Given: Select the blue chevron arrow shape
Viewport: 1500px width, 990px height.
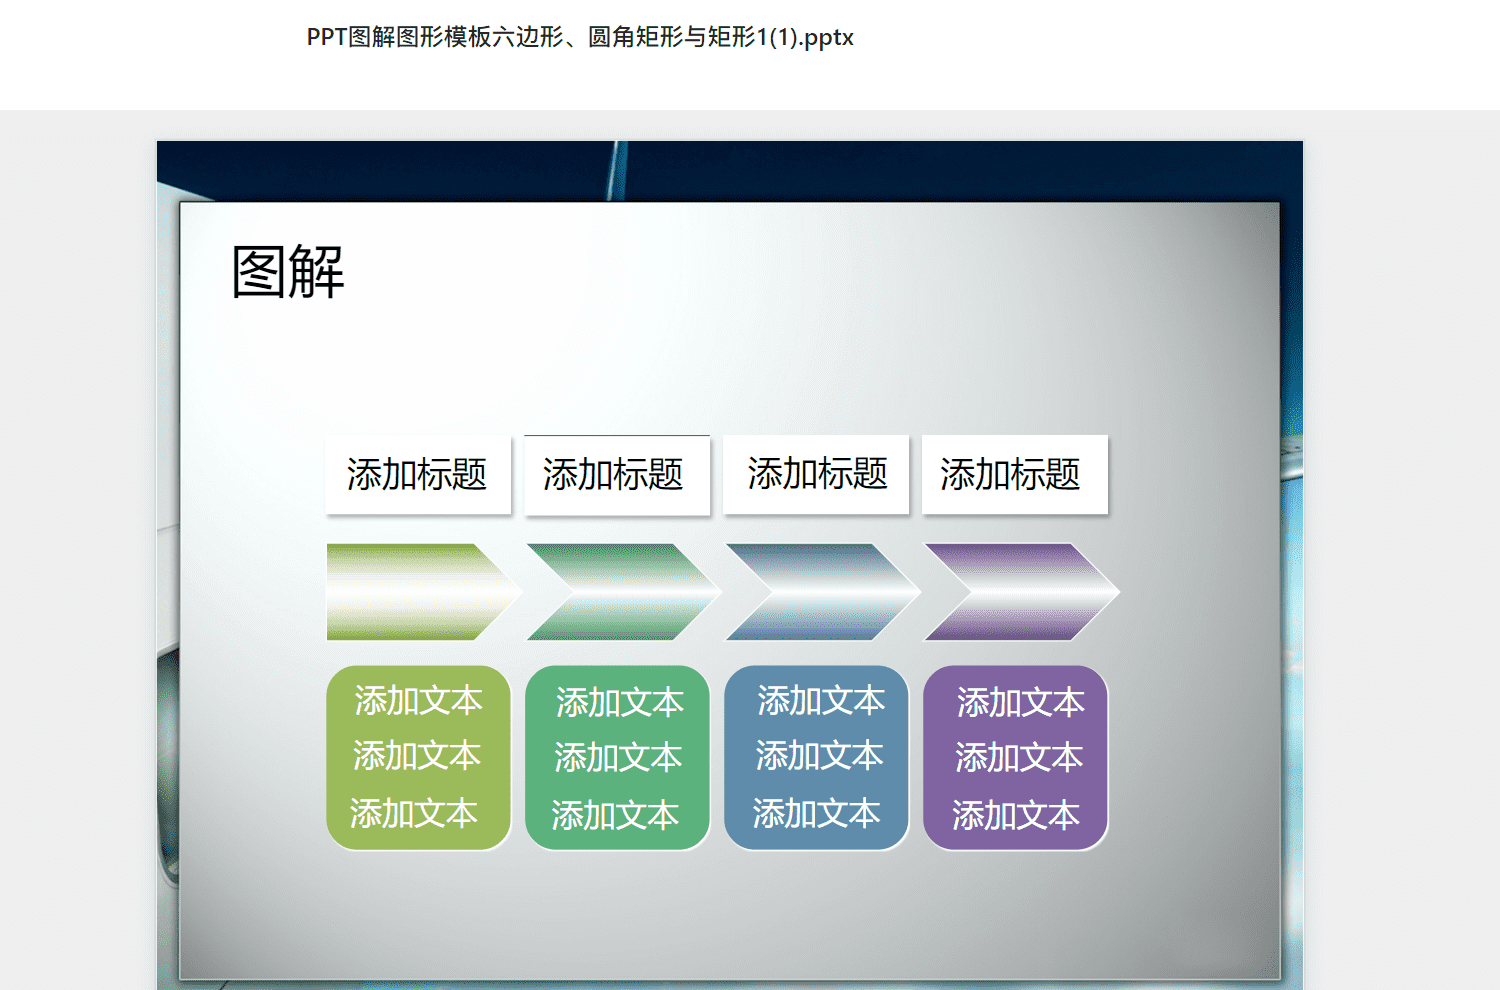Looking at the screenshot, I should (822, 592).
